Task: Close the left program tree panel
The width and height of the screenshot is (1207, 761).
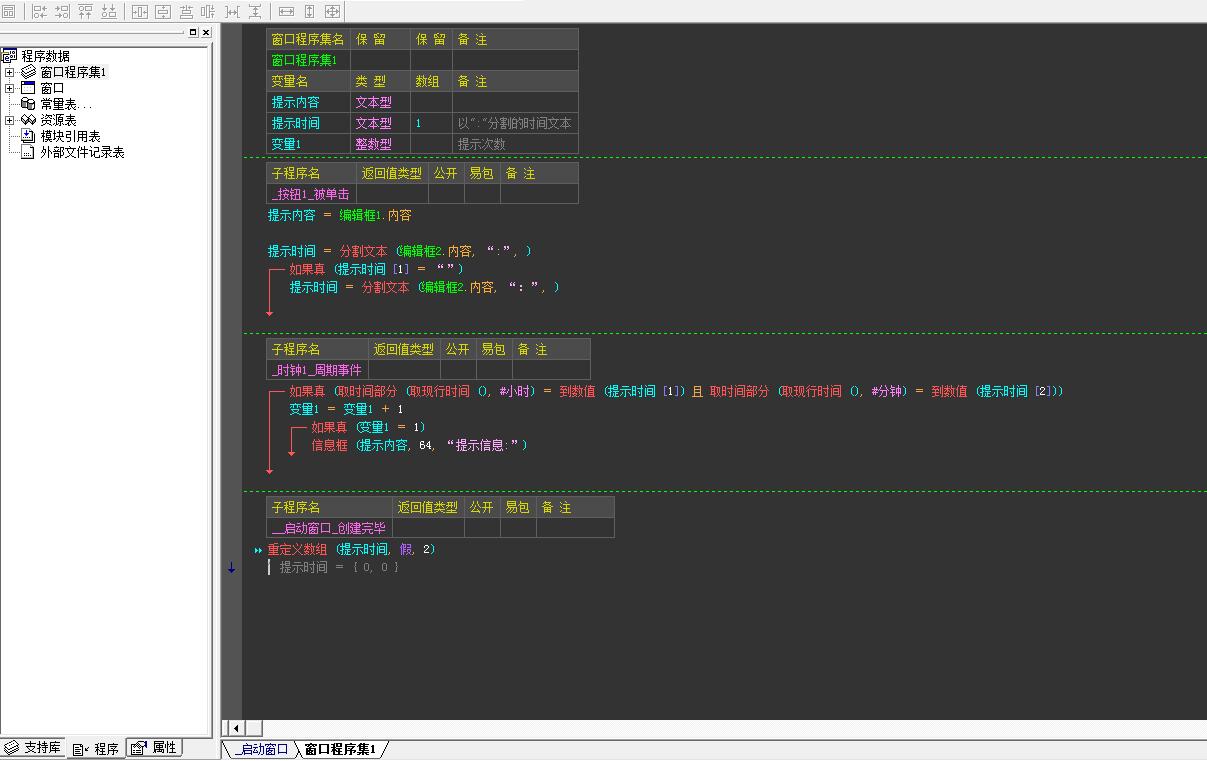Action: (x=206, y=32)
